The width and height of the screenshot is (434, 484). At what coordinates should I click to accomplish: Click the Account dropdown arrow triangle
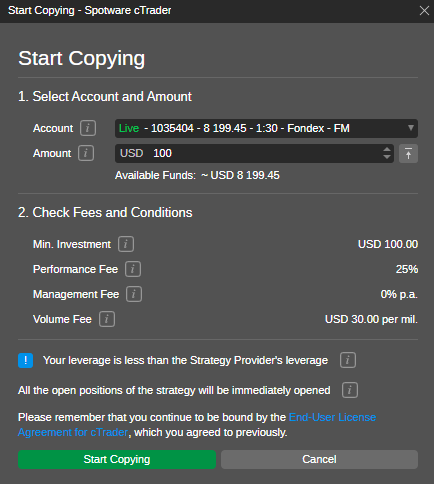tap(411, 128)
